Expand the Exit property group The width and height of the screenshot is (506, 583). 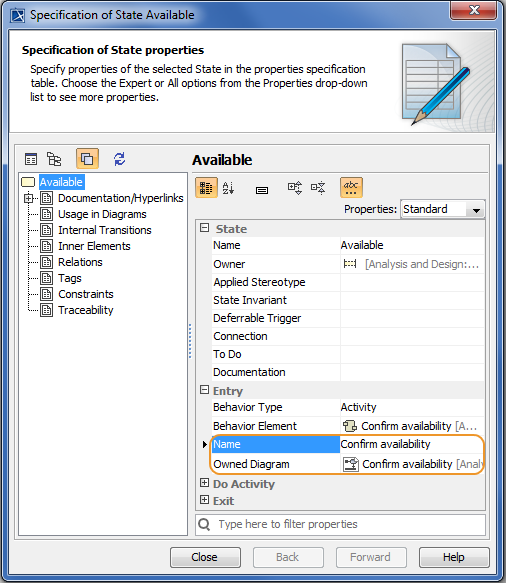(204, 500)
